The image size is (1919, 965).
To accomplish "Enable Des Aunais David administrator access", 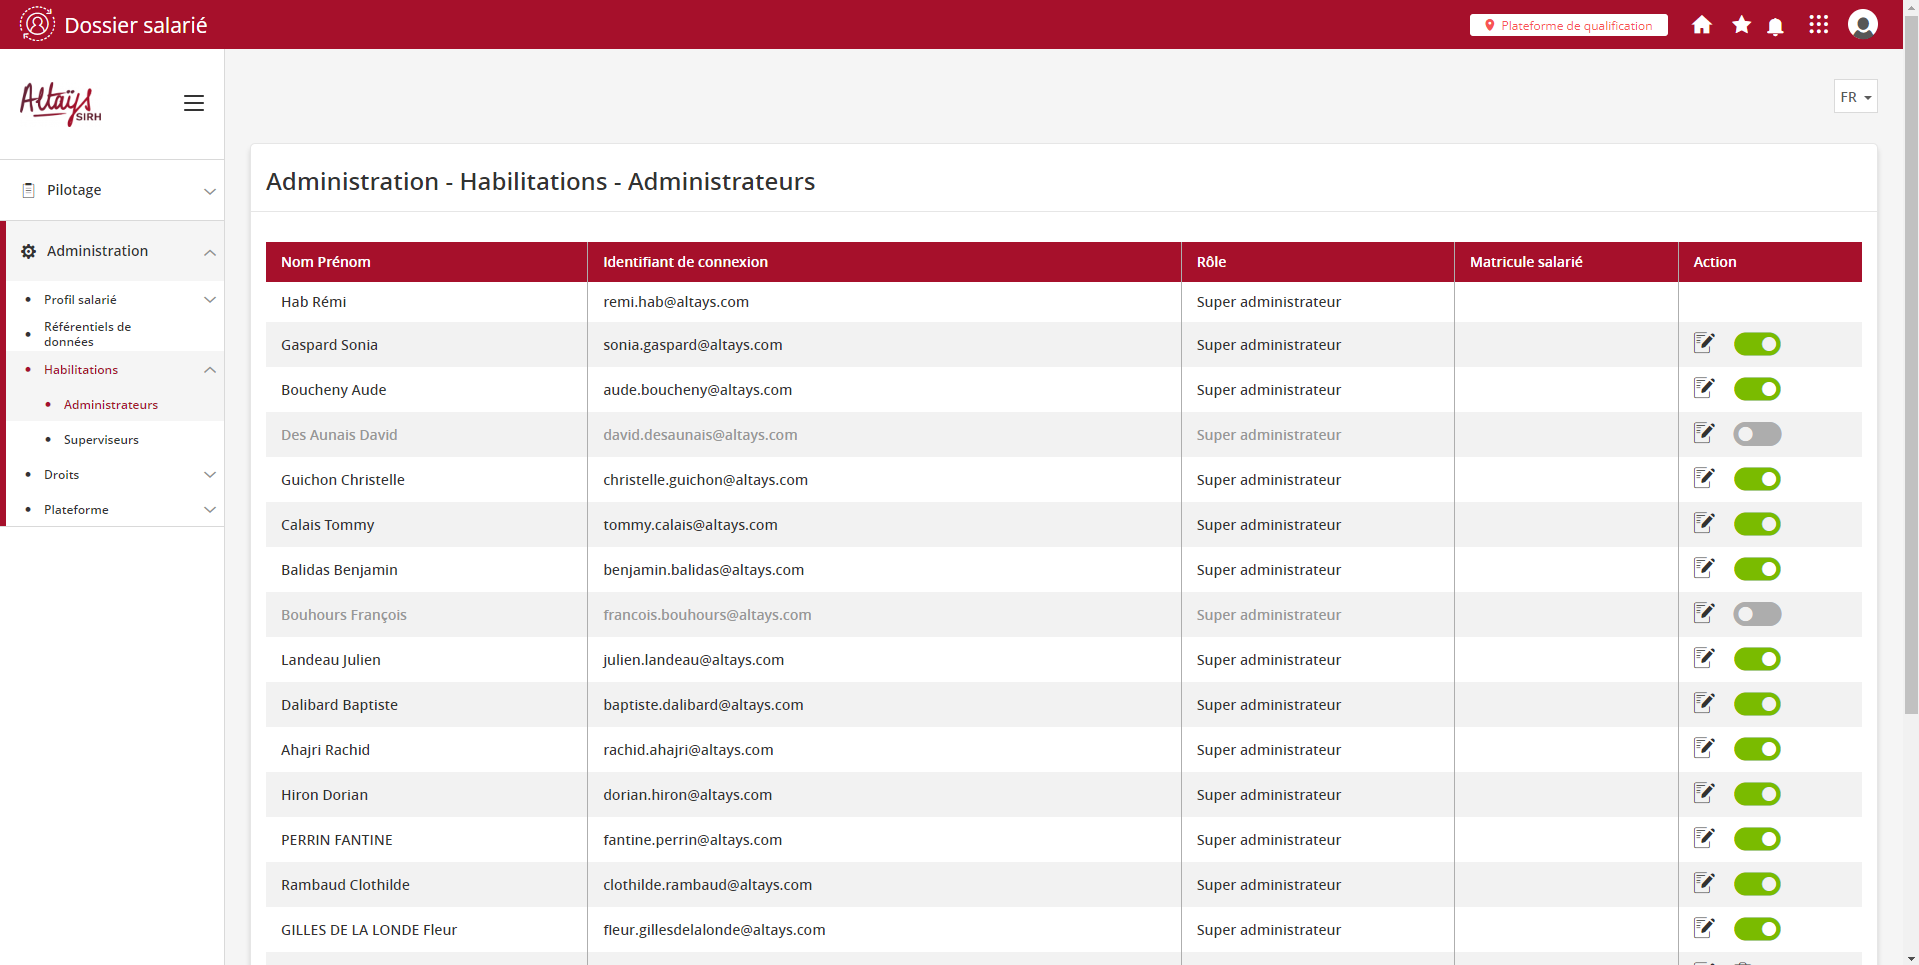I will pyautogui.click(x=1756, y=434).
